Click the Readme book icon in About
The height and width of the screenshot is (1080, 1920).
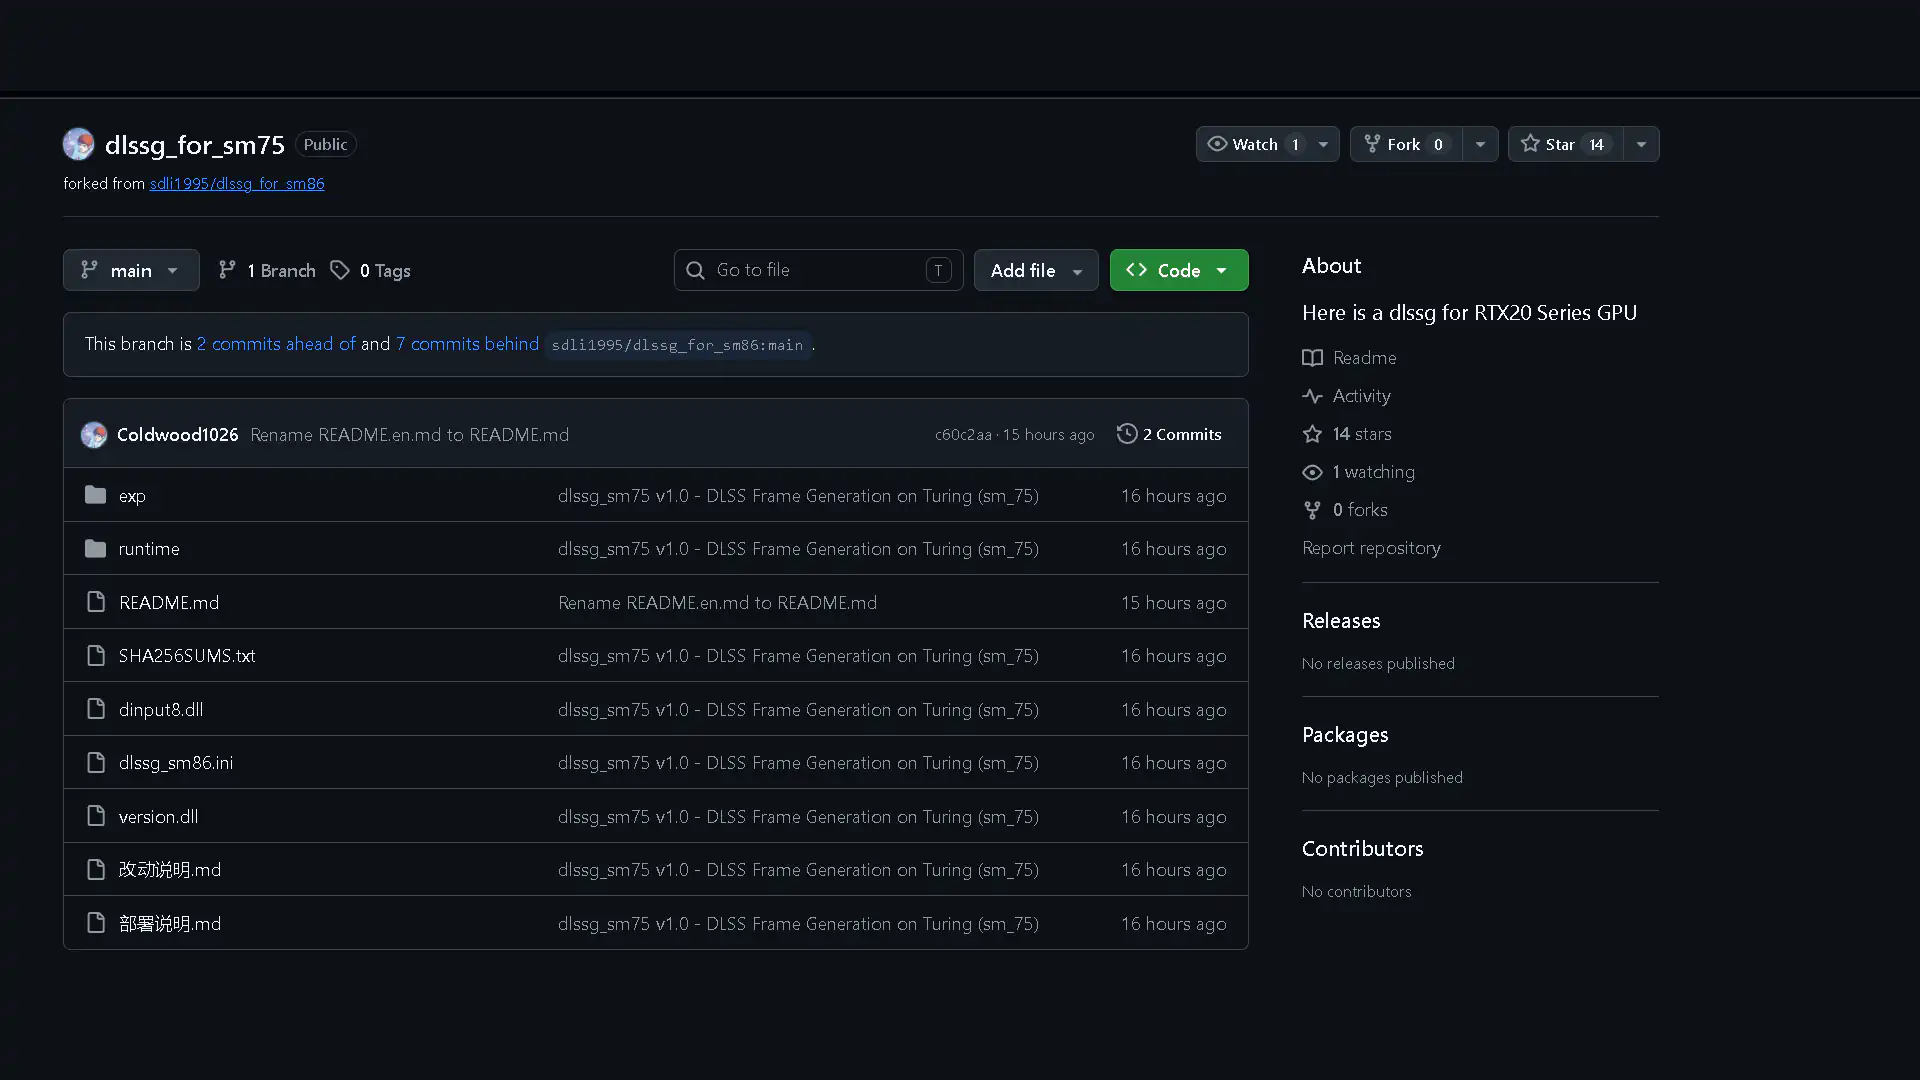1312,358
